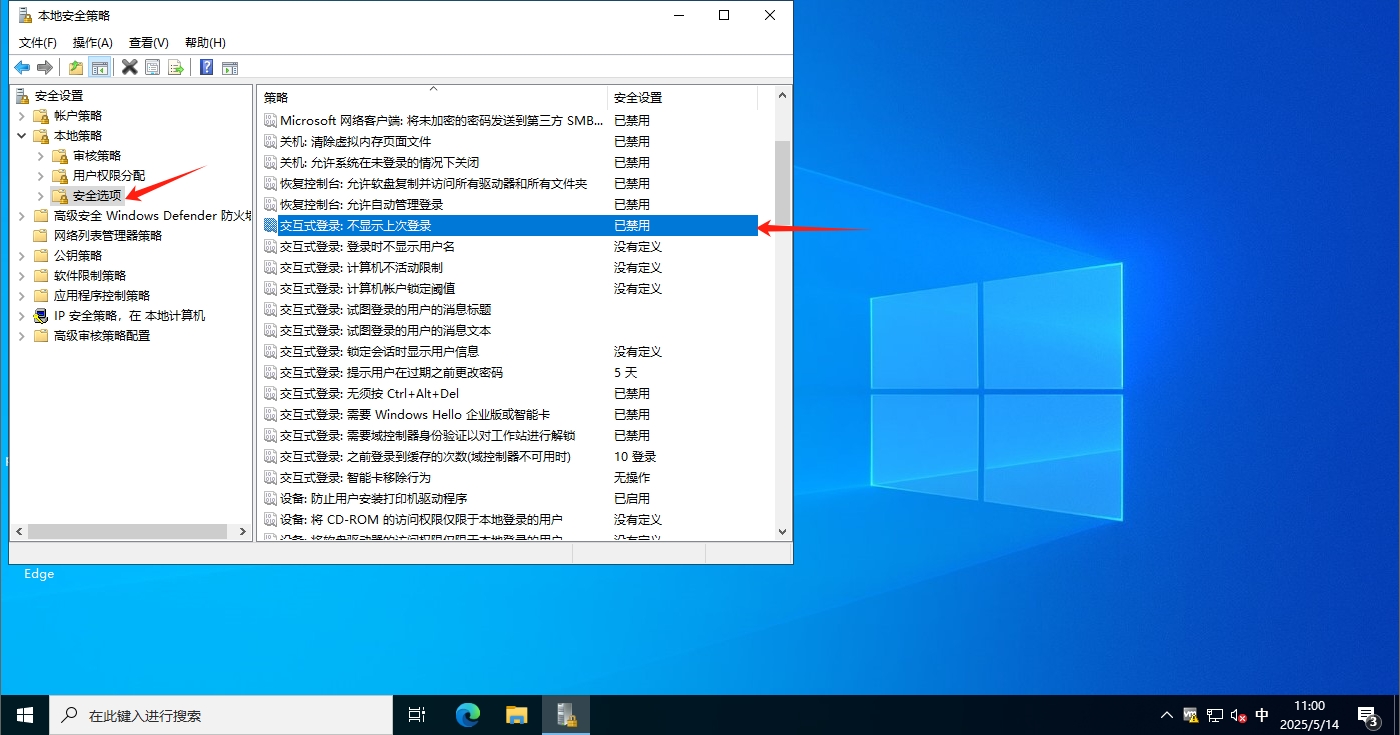The image size is (1400, 735).
Task: Expand the 高级审核策略配置 tree node
Action: pos(22,336)
